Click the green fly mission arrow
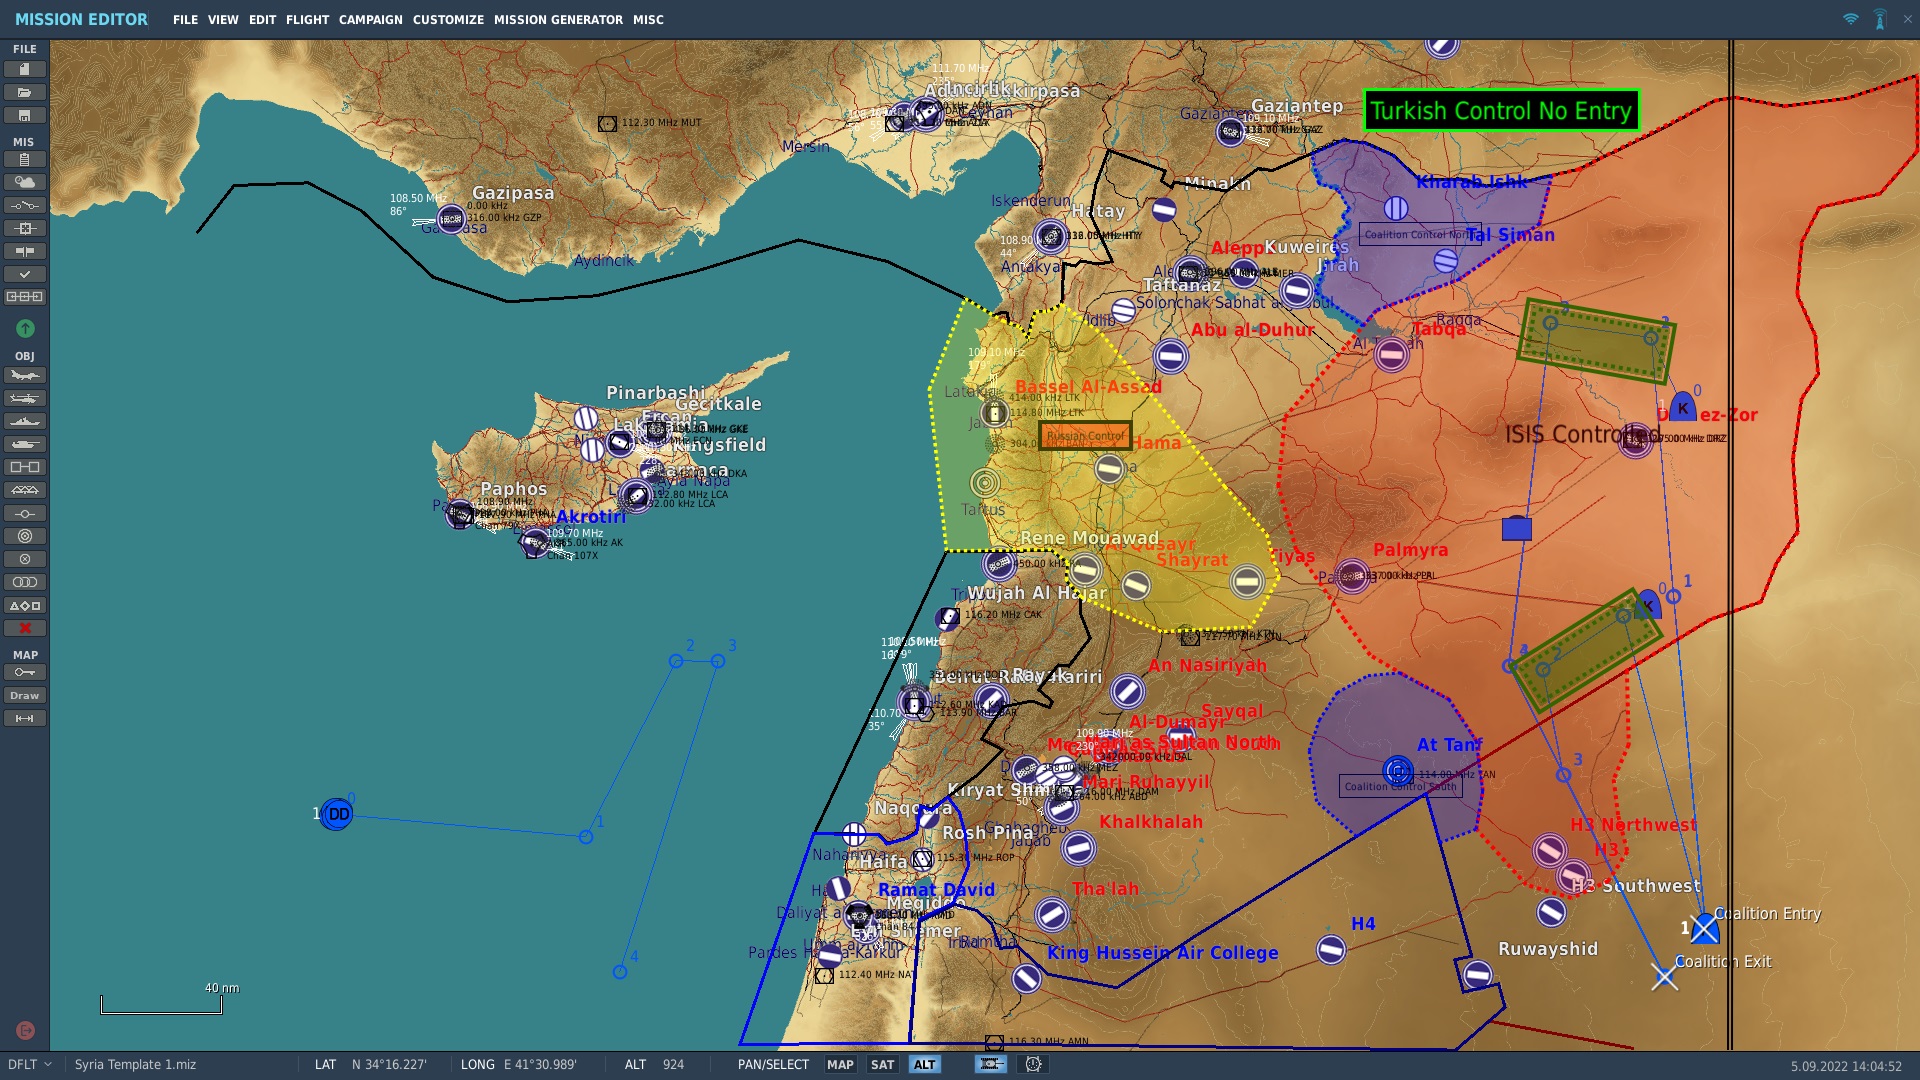This screenshot has height=1080, width=1920. pyautogui.click(x=25, y=328)
